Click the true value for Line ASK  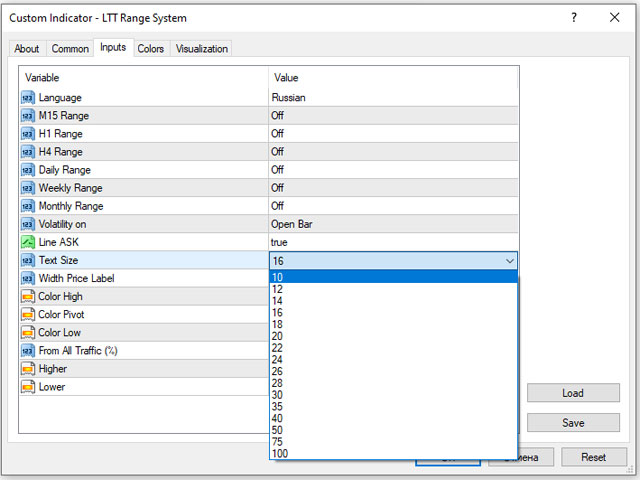point(279,242)
